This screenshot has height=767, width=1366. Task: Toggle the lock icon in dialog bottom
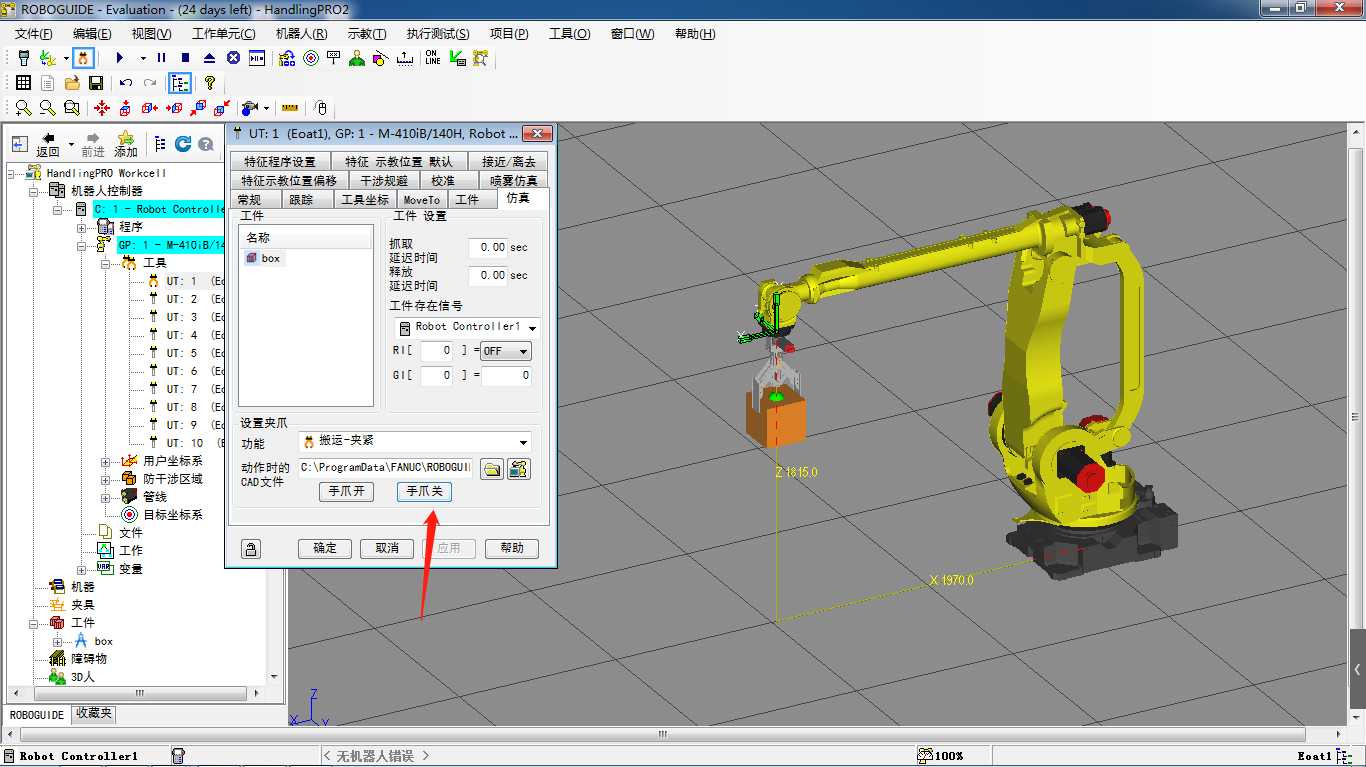251,549
